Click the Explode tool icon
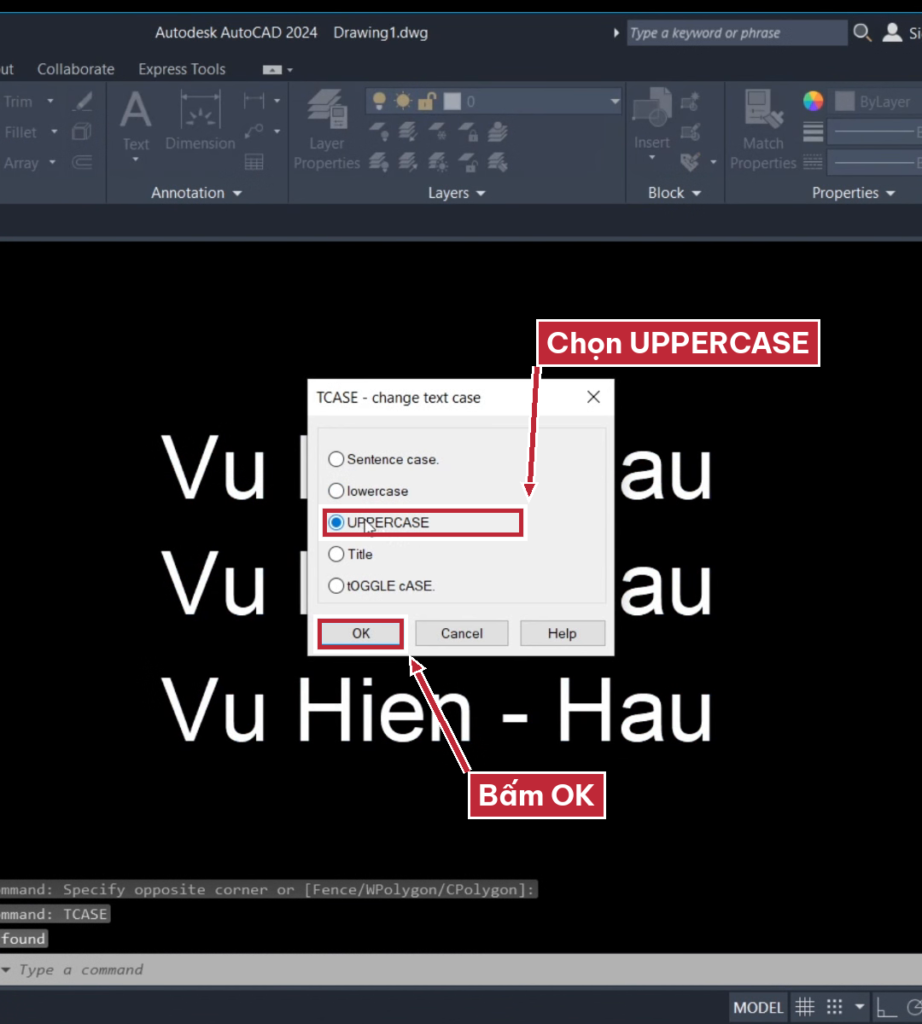The width and height of the screenshot is (922, 1024). [x=82, y=132]
